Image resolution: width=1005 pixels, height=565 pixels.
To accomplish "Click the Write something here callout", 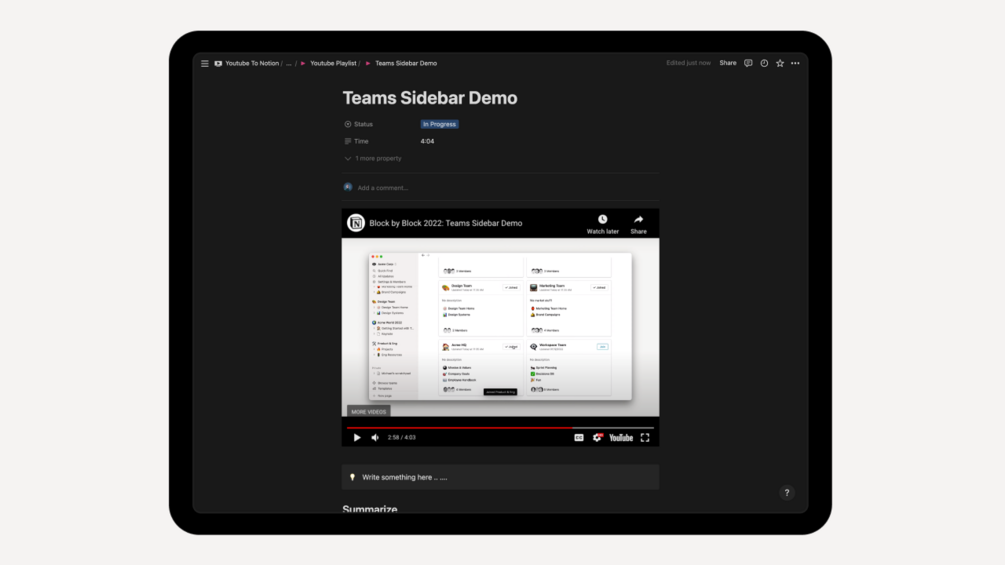I will (x=500, y=477).
